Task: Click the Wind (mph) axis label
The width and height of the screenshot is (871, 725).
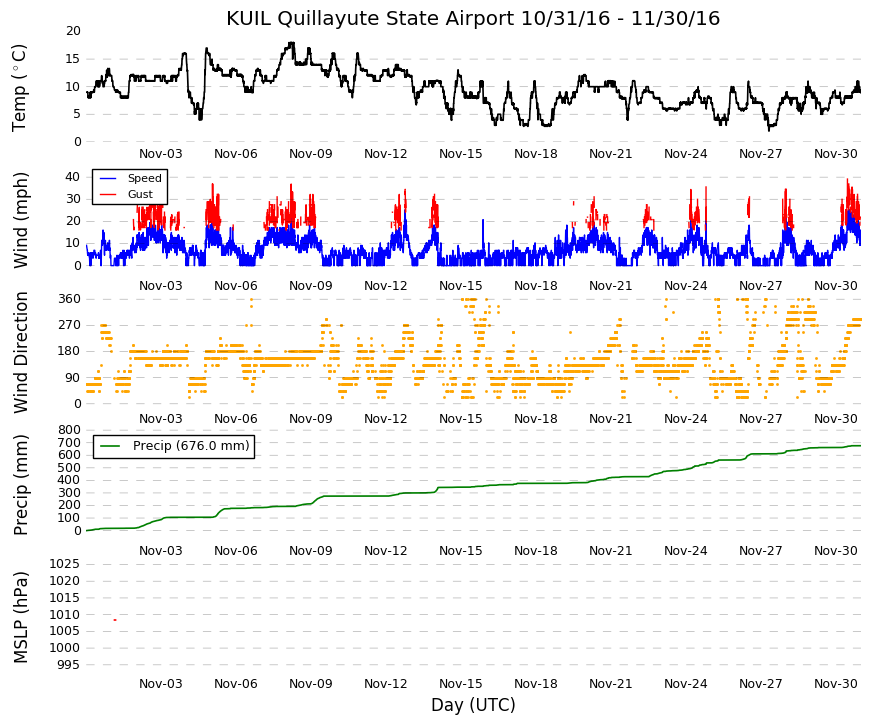Action: click(x=19, y=221)
